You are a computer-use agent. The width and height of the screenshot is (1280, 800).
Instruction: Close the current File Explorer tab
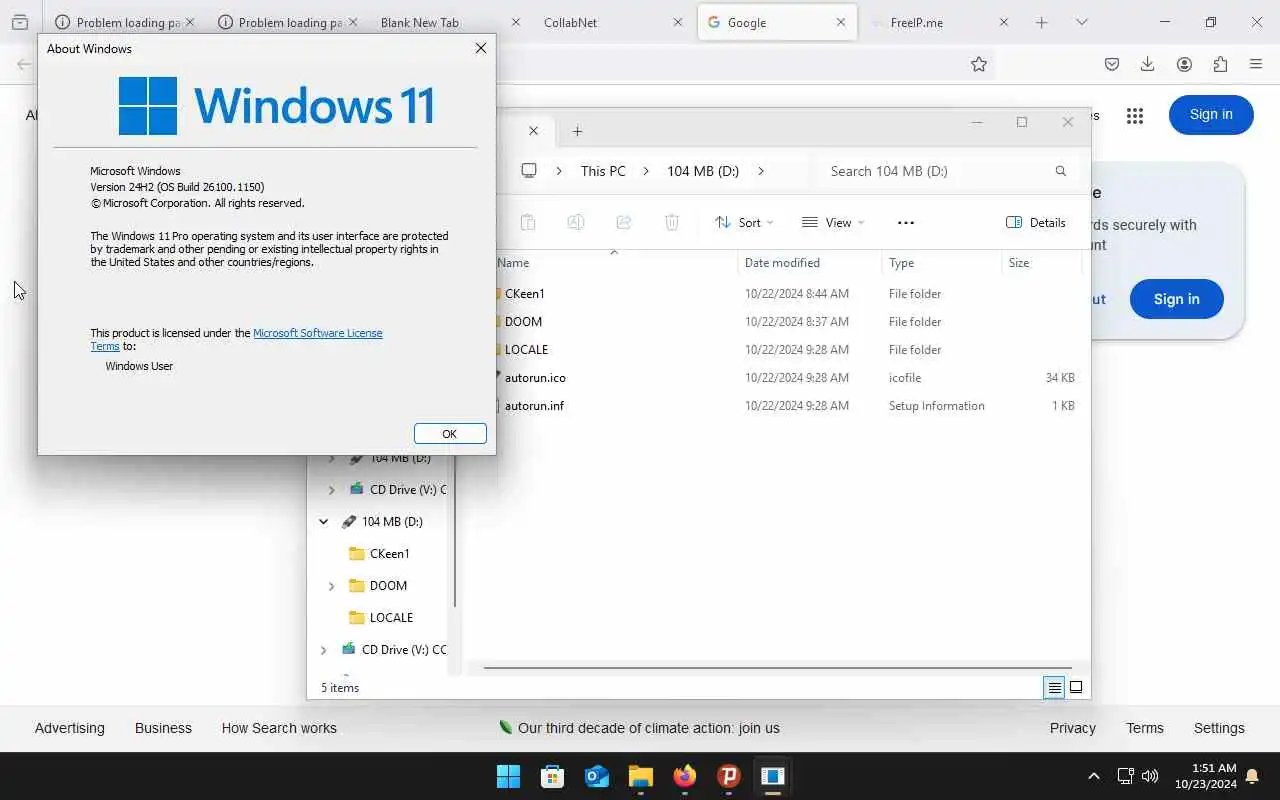[533, 131]
